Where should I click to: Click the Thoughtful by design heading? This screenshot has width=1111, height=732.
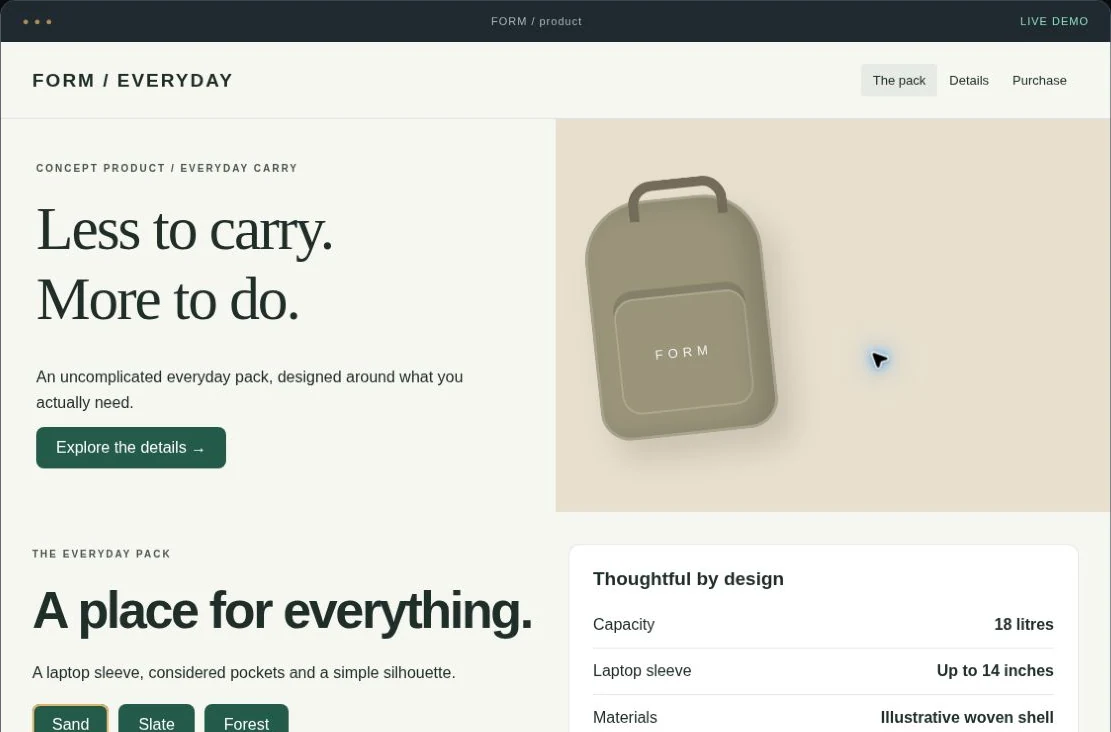(x=688, y=579)
